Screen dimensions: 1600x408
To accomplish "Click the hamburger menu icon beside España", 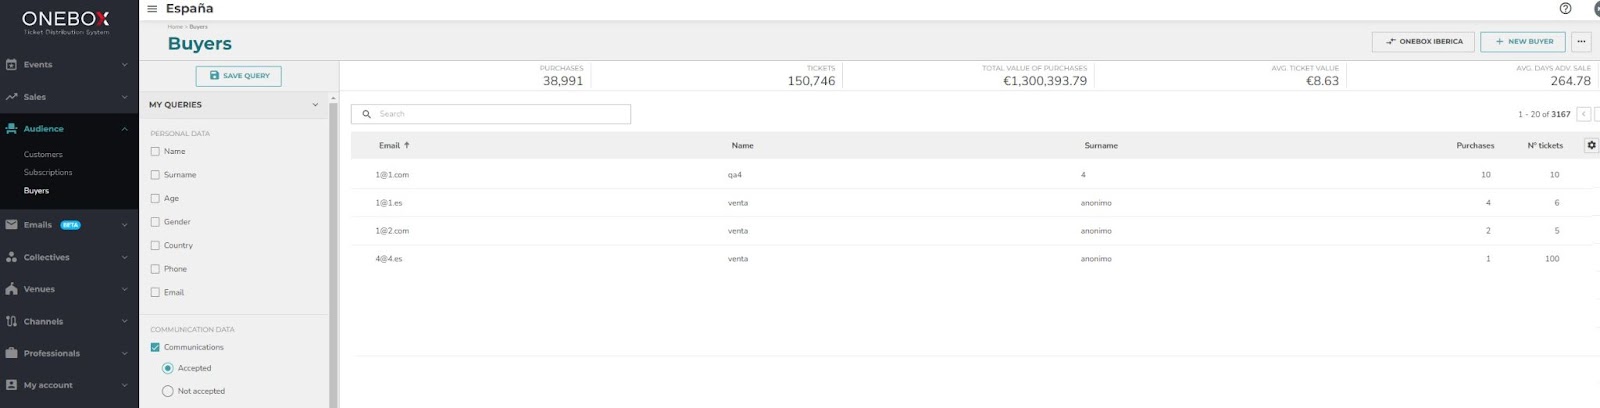I will click(x=152, y=9).
